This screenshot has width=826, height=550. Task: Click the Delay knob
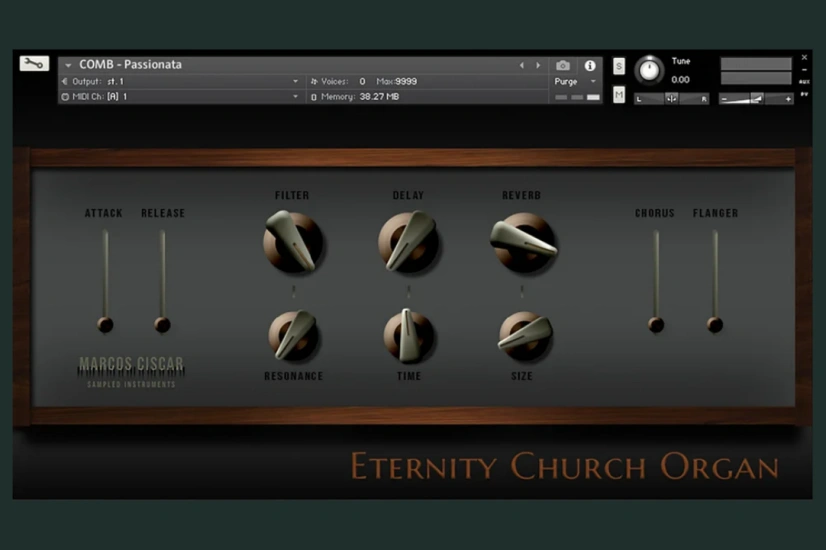(408, 242)
